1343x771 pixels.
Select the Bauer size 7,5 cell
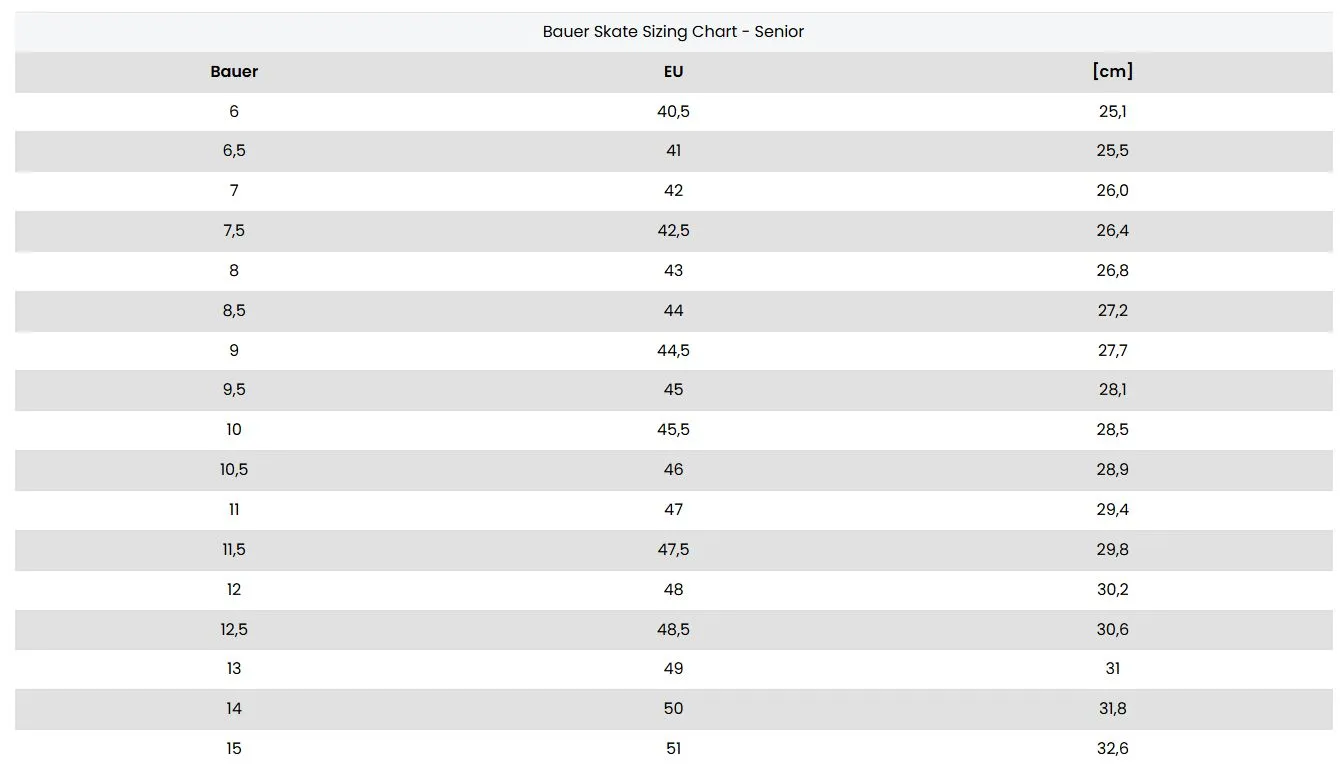point(234,231)
